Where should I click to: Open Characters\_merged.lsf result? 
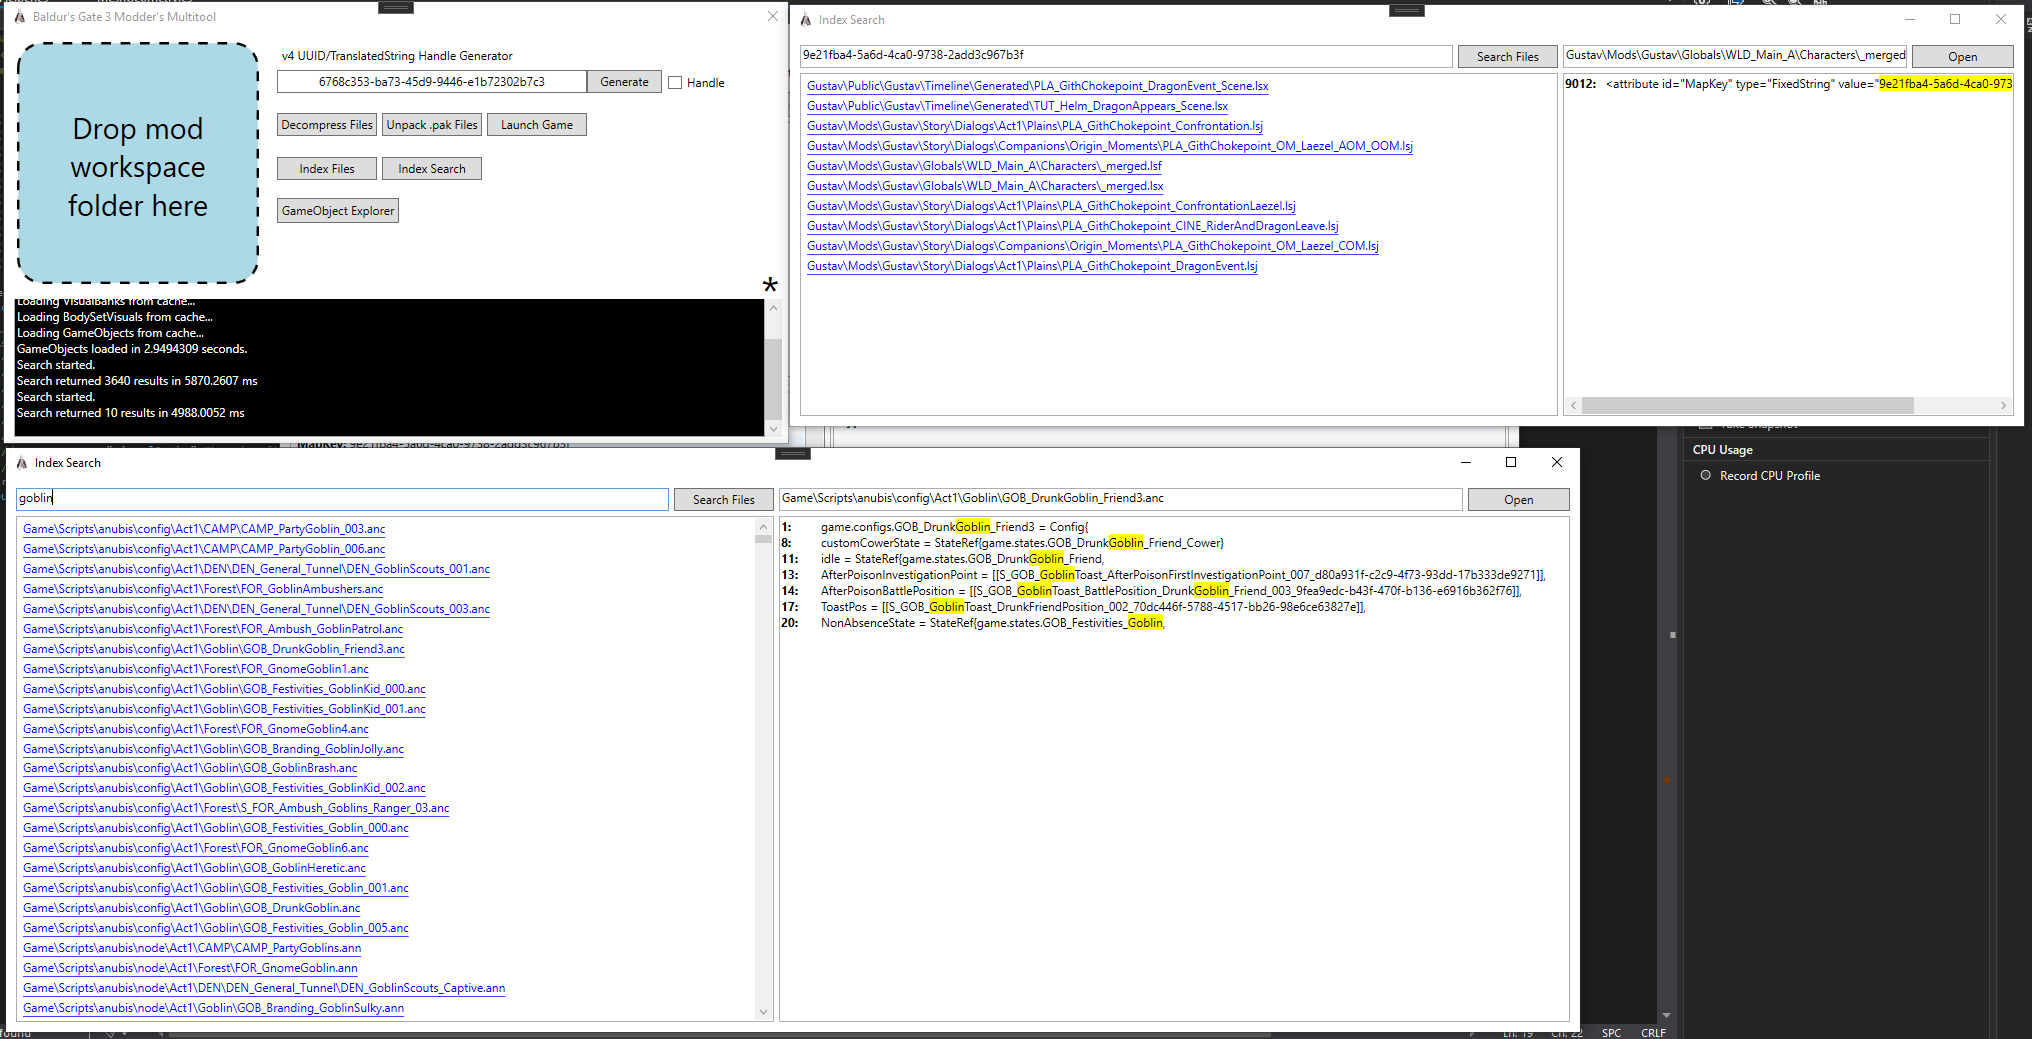(x=984, y=166)
